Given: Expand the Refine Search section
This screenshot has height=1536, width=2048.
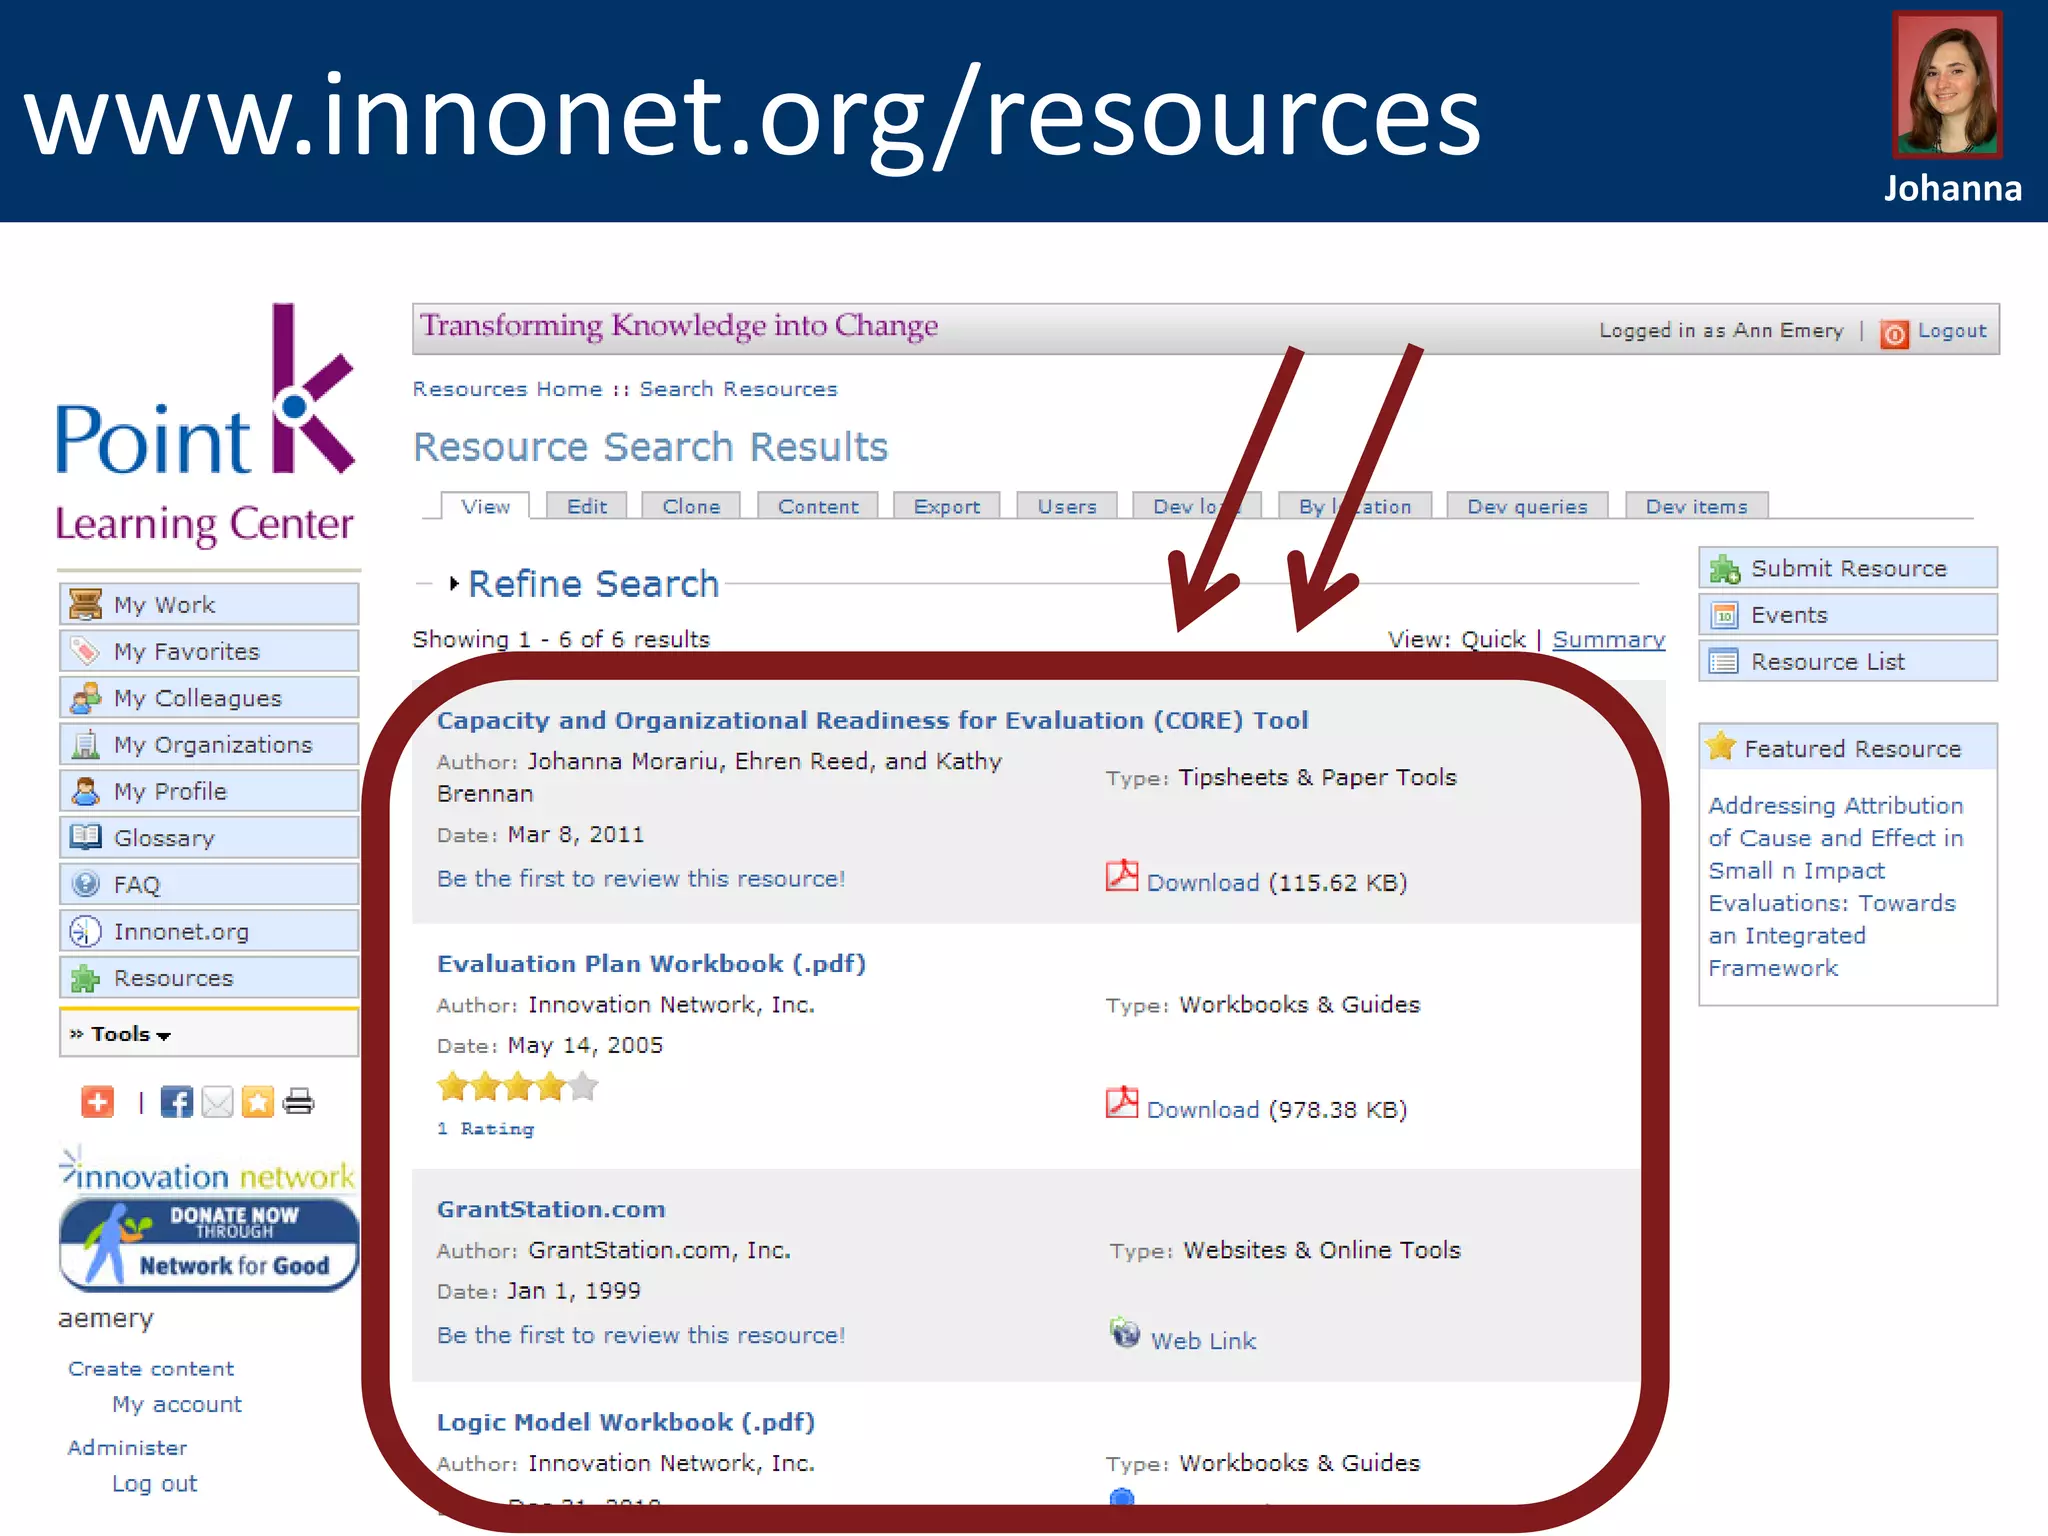Looking at the screenshot, I should pos(593,584).
